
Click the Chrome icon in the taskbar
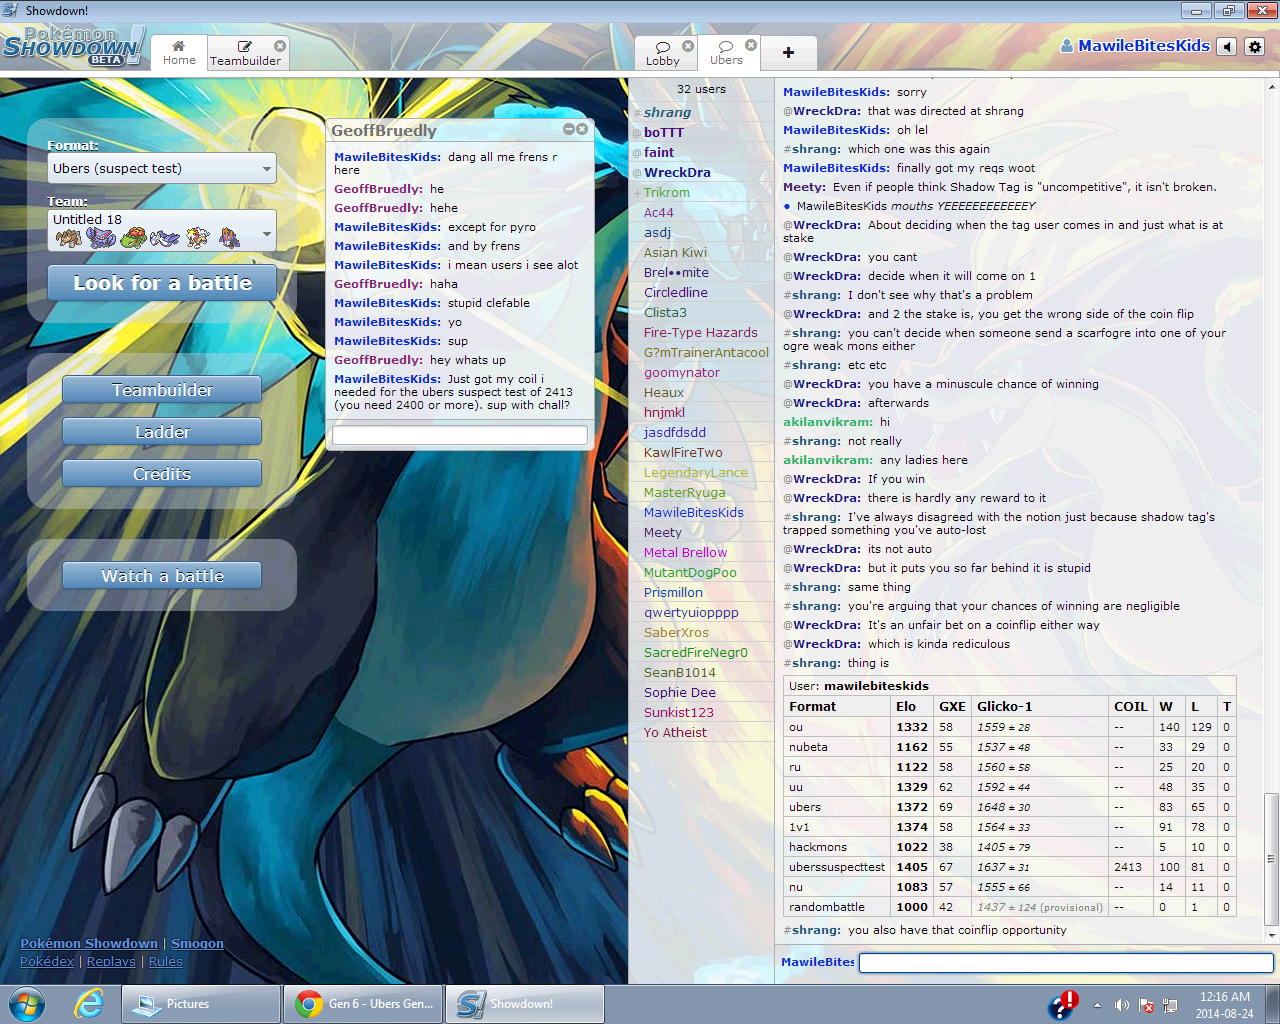click(309, 1004)
